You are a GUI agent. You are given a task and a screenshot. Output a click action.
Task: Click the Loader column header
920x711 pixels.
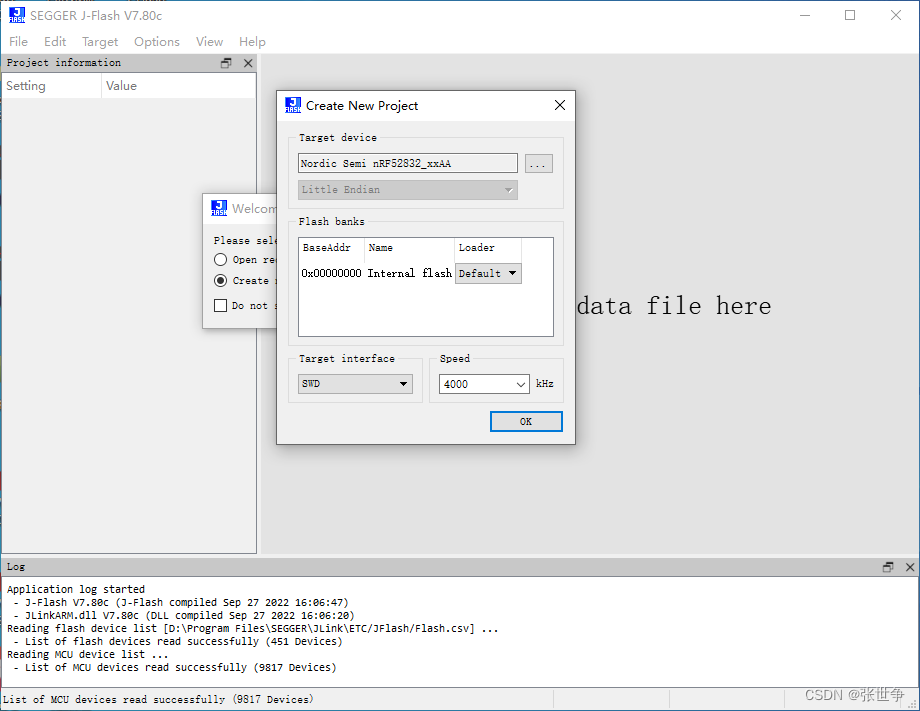488,248
